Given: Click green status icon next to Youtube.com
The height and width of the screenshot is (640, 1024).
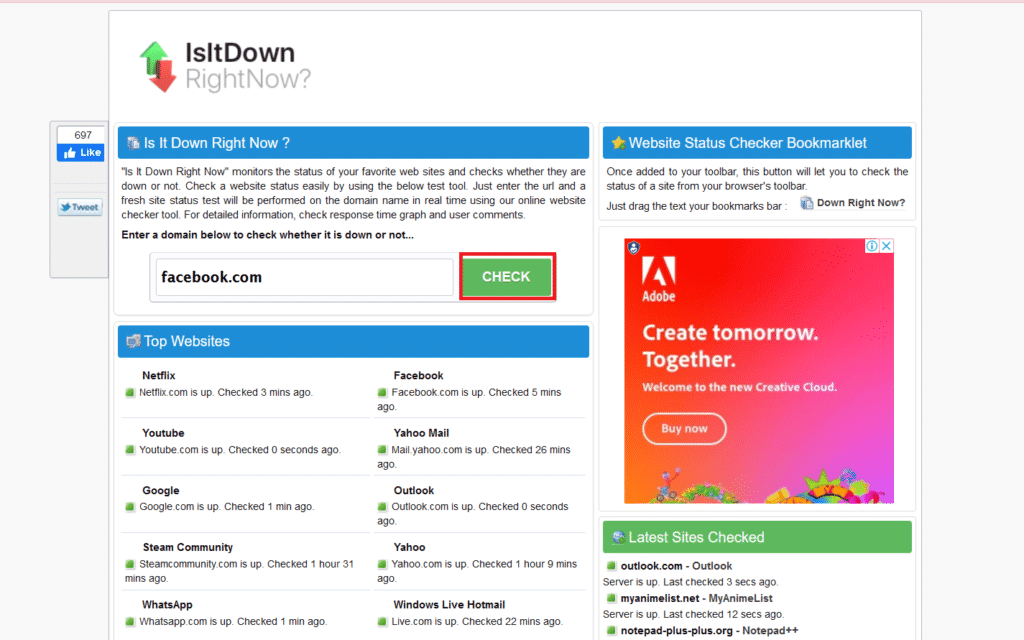Looking at the screenshot, I should tap(130, 450).
